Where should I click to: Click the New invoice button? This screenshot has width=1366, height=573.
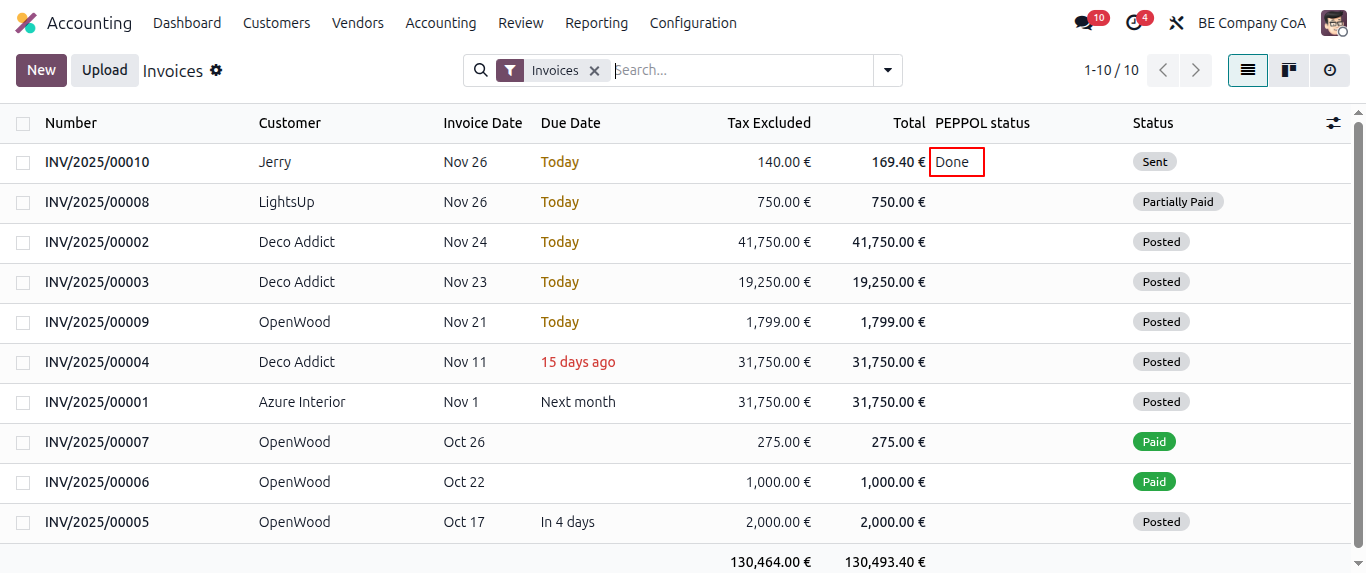tap(41, 70)
